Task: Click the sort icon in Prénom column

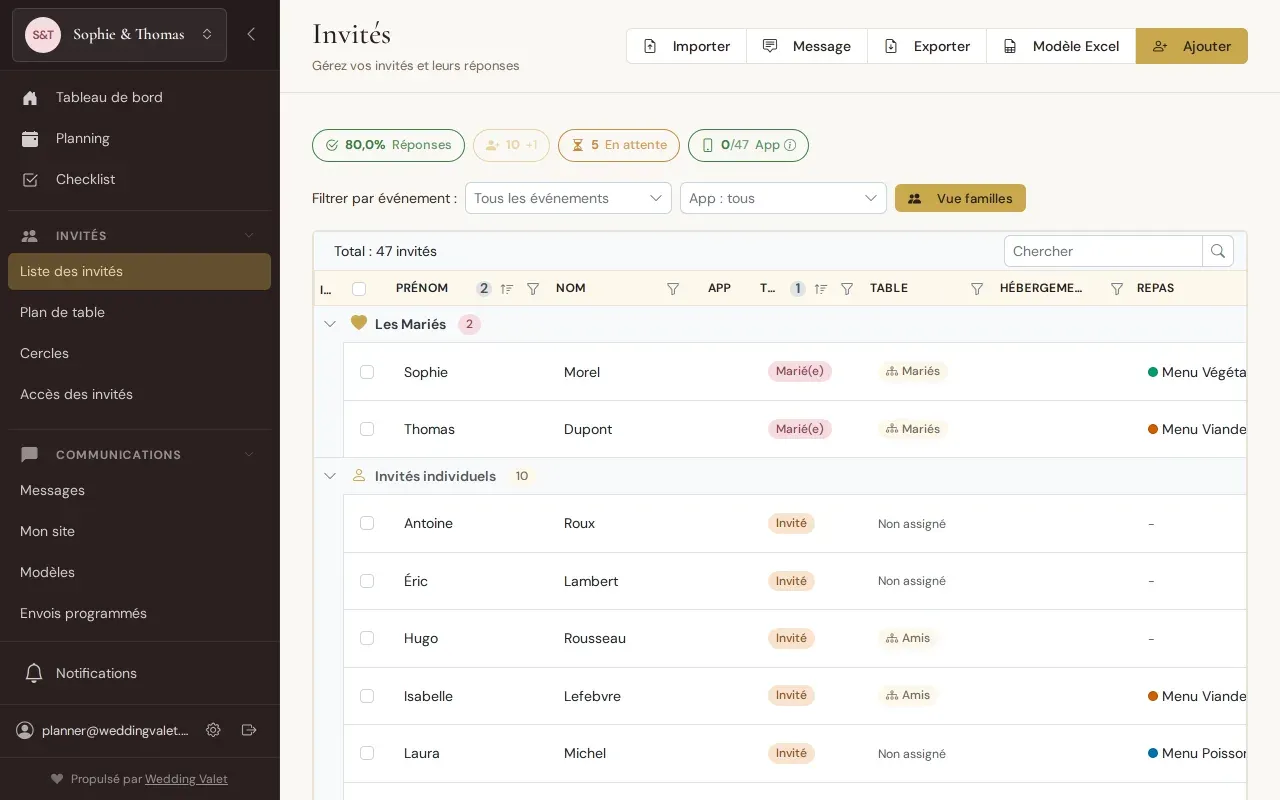Action: [x=507, y=289]
